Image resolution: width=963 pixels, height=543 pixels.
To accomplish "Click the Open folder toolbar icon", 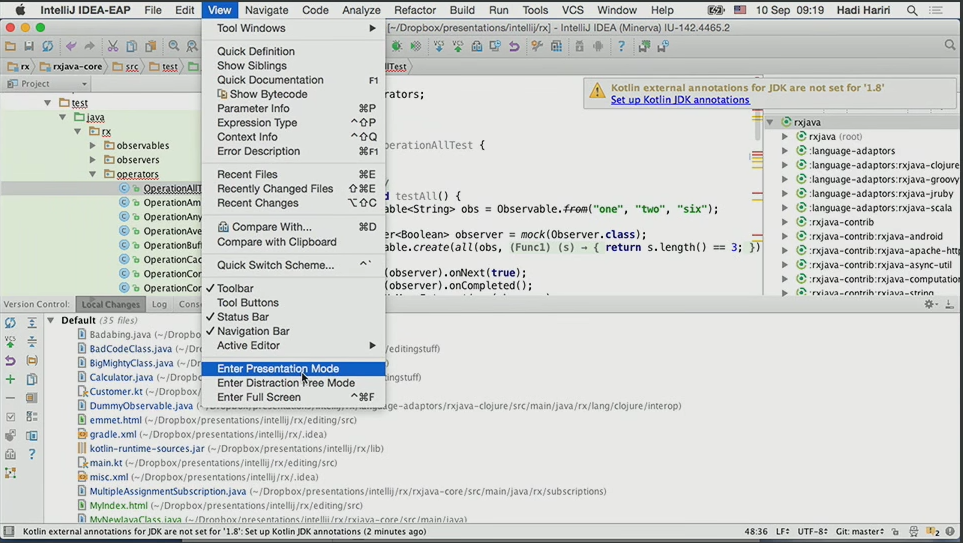I will point(10,46).
